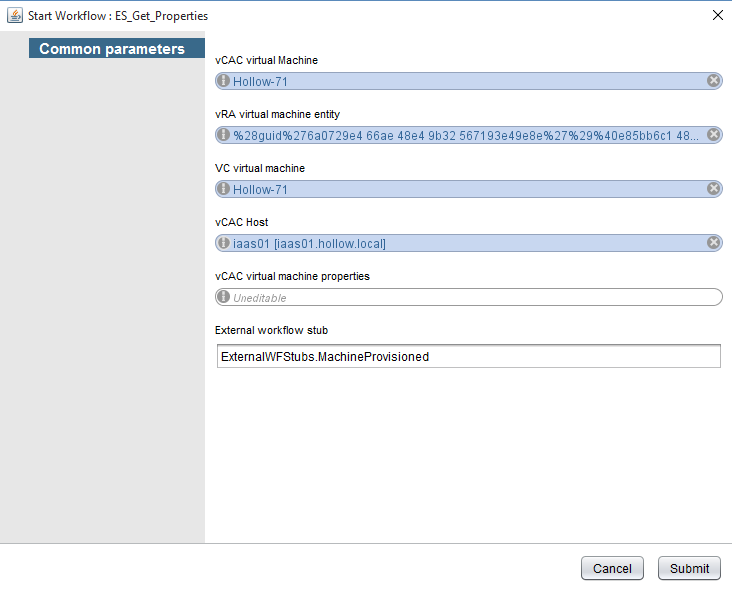The image size is (732, 592).
Task: Click info icon in vCAC Host field
Action: point(224,243)
